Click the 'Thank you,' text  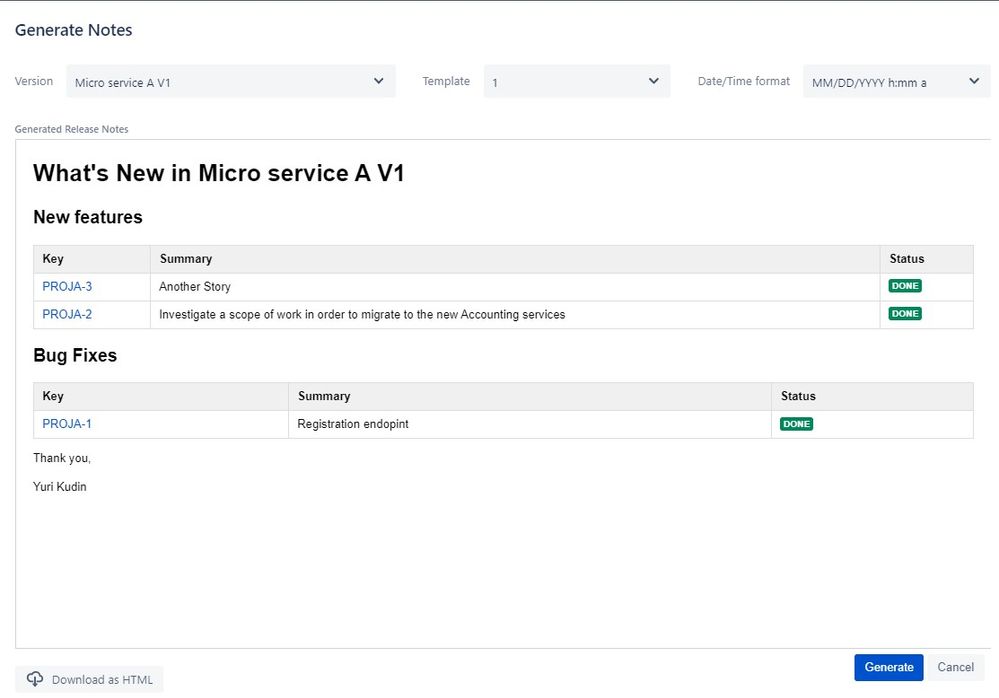coord(62,458)
